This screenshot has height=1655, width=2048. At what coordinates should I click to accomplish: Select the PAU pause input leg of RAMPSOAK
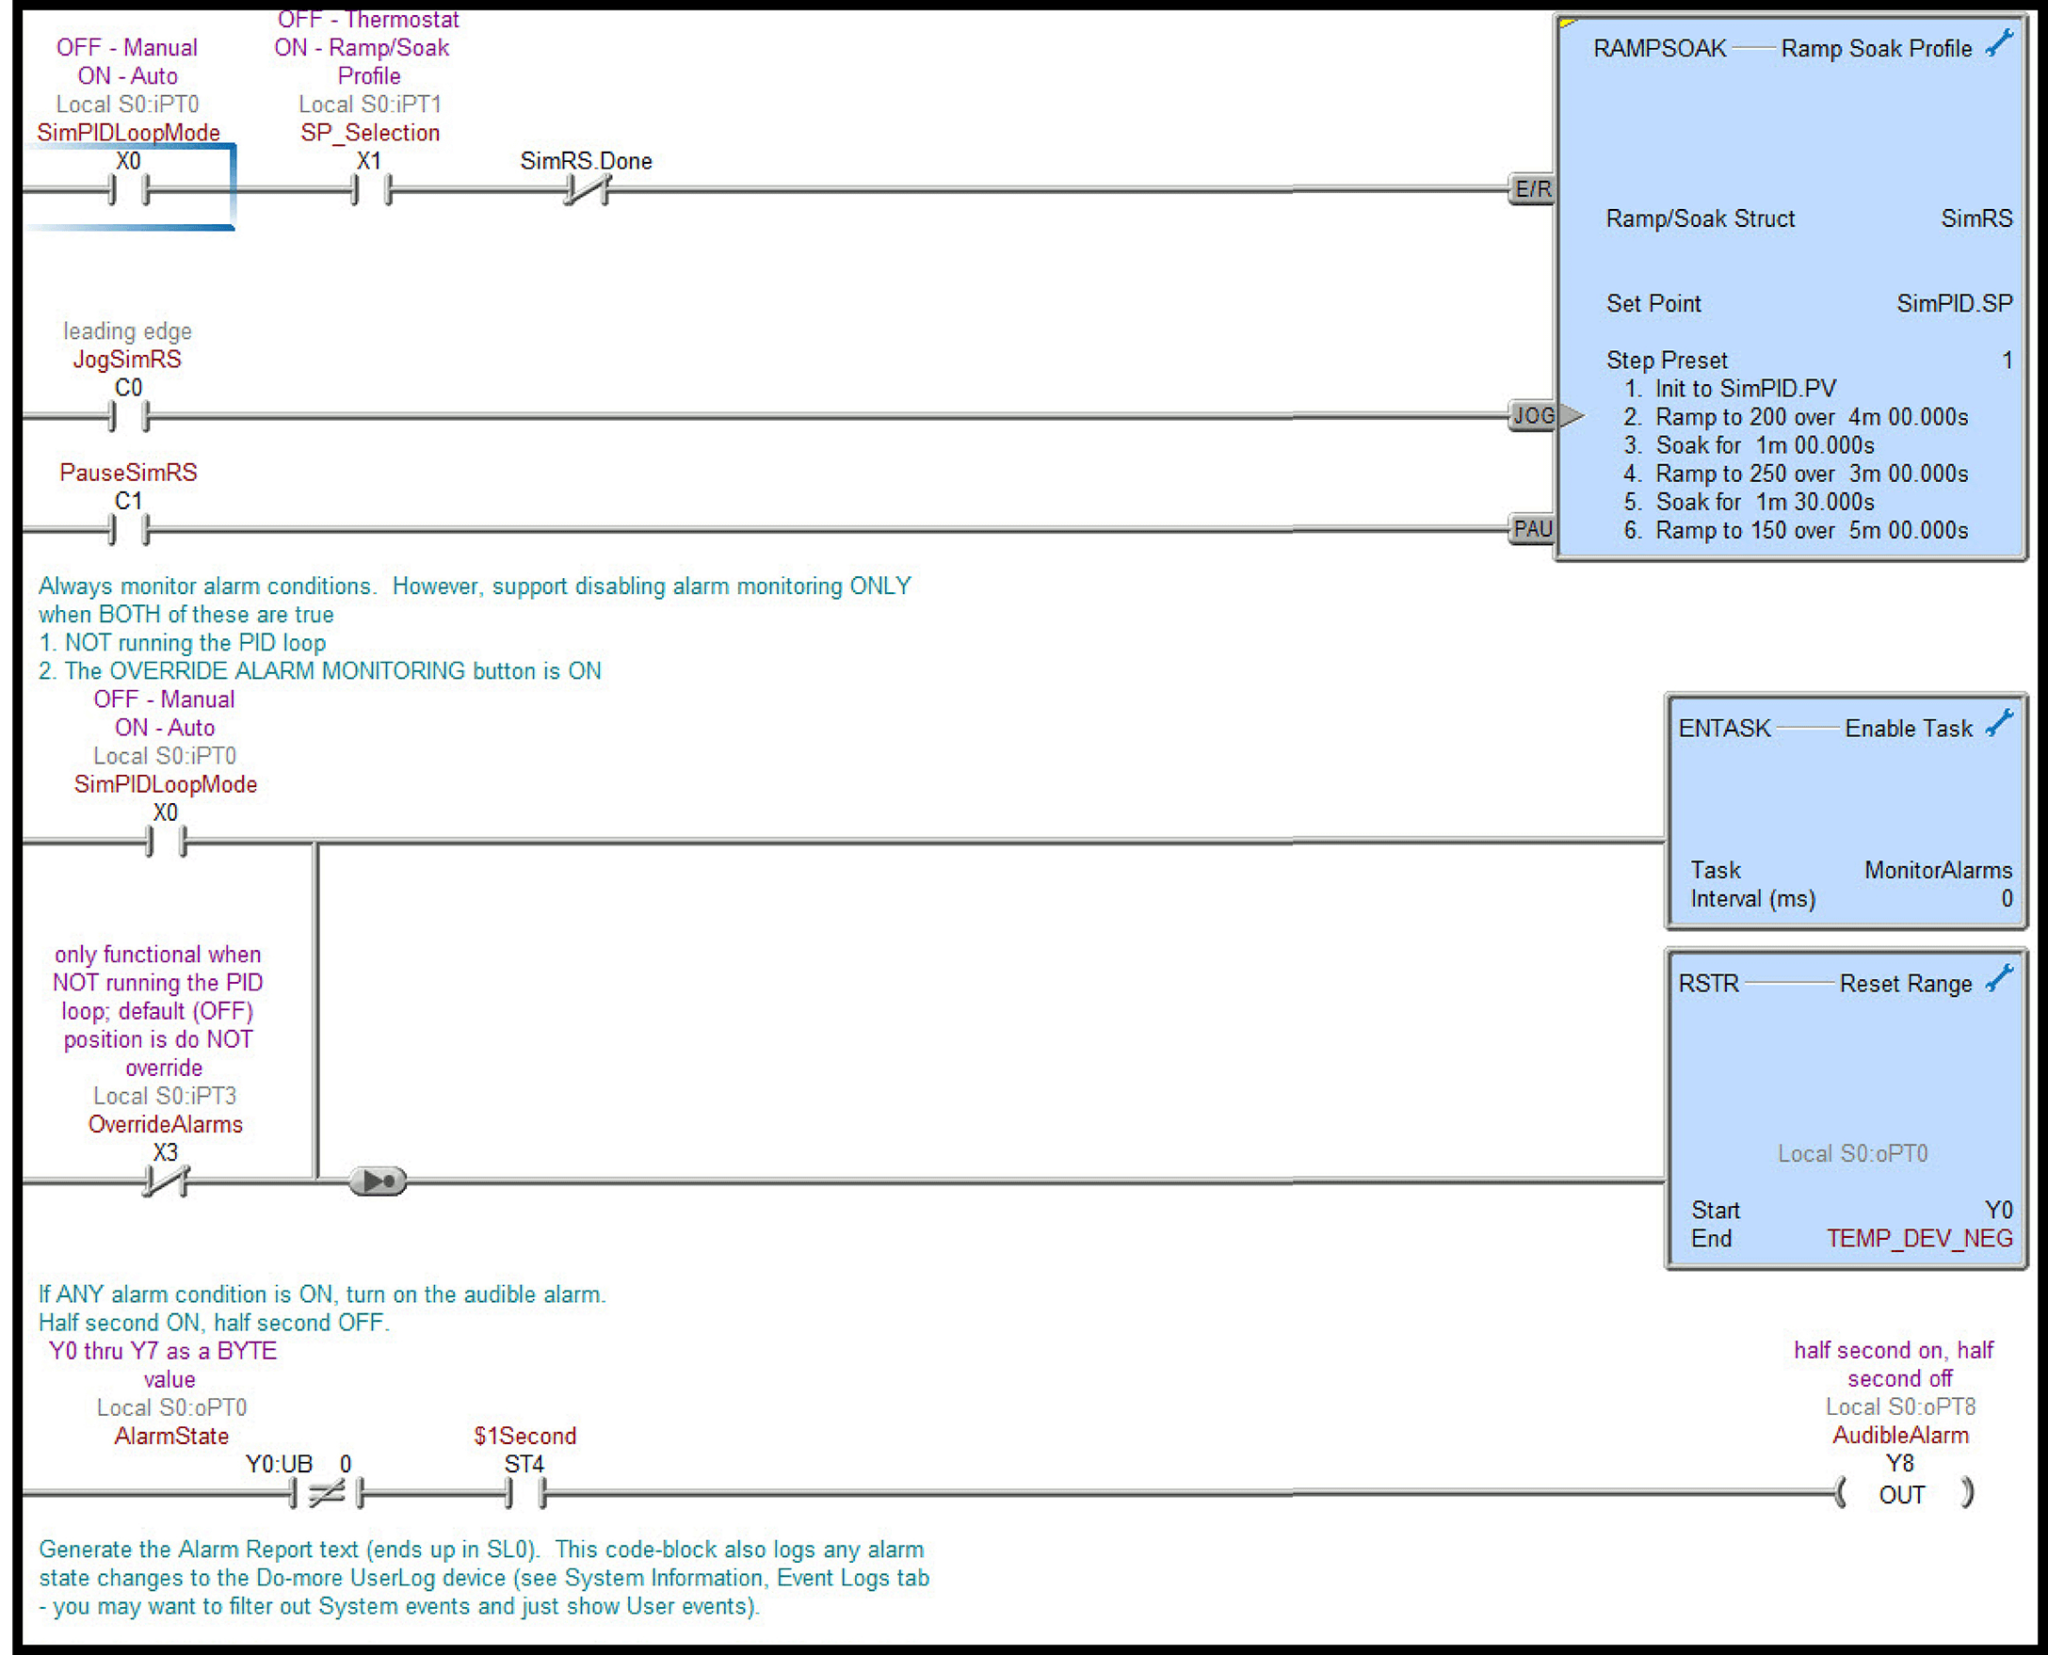click(1535, 527)
